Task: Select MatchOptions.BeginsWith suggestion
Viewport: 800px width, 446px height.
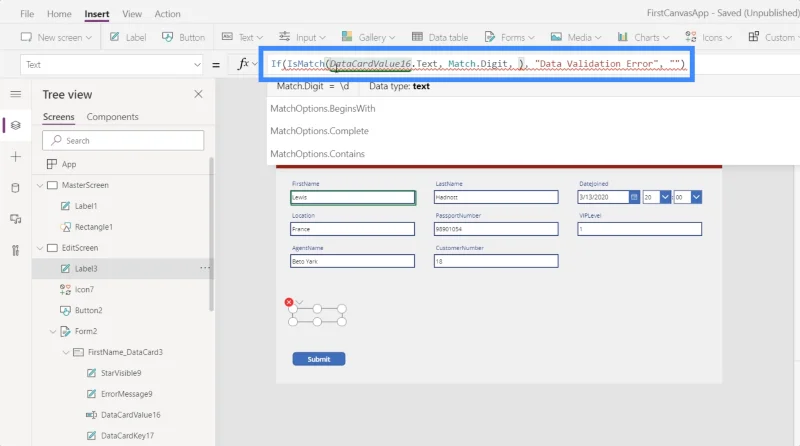Action: (322, 109)
